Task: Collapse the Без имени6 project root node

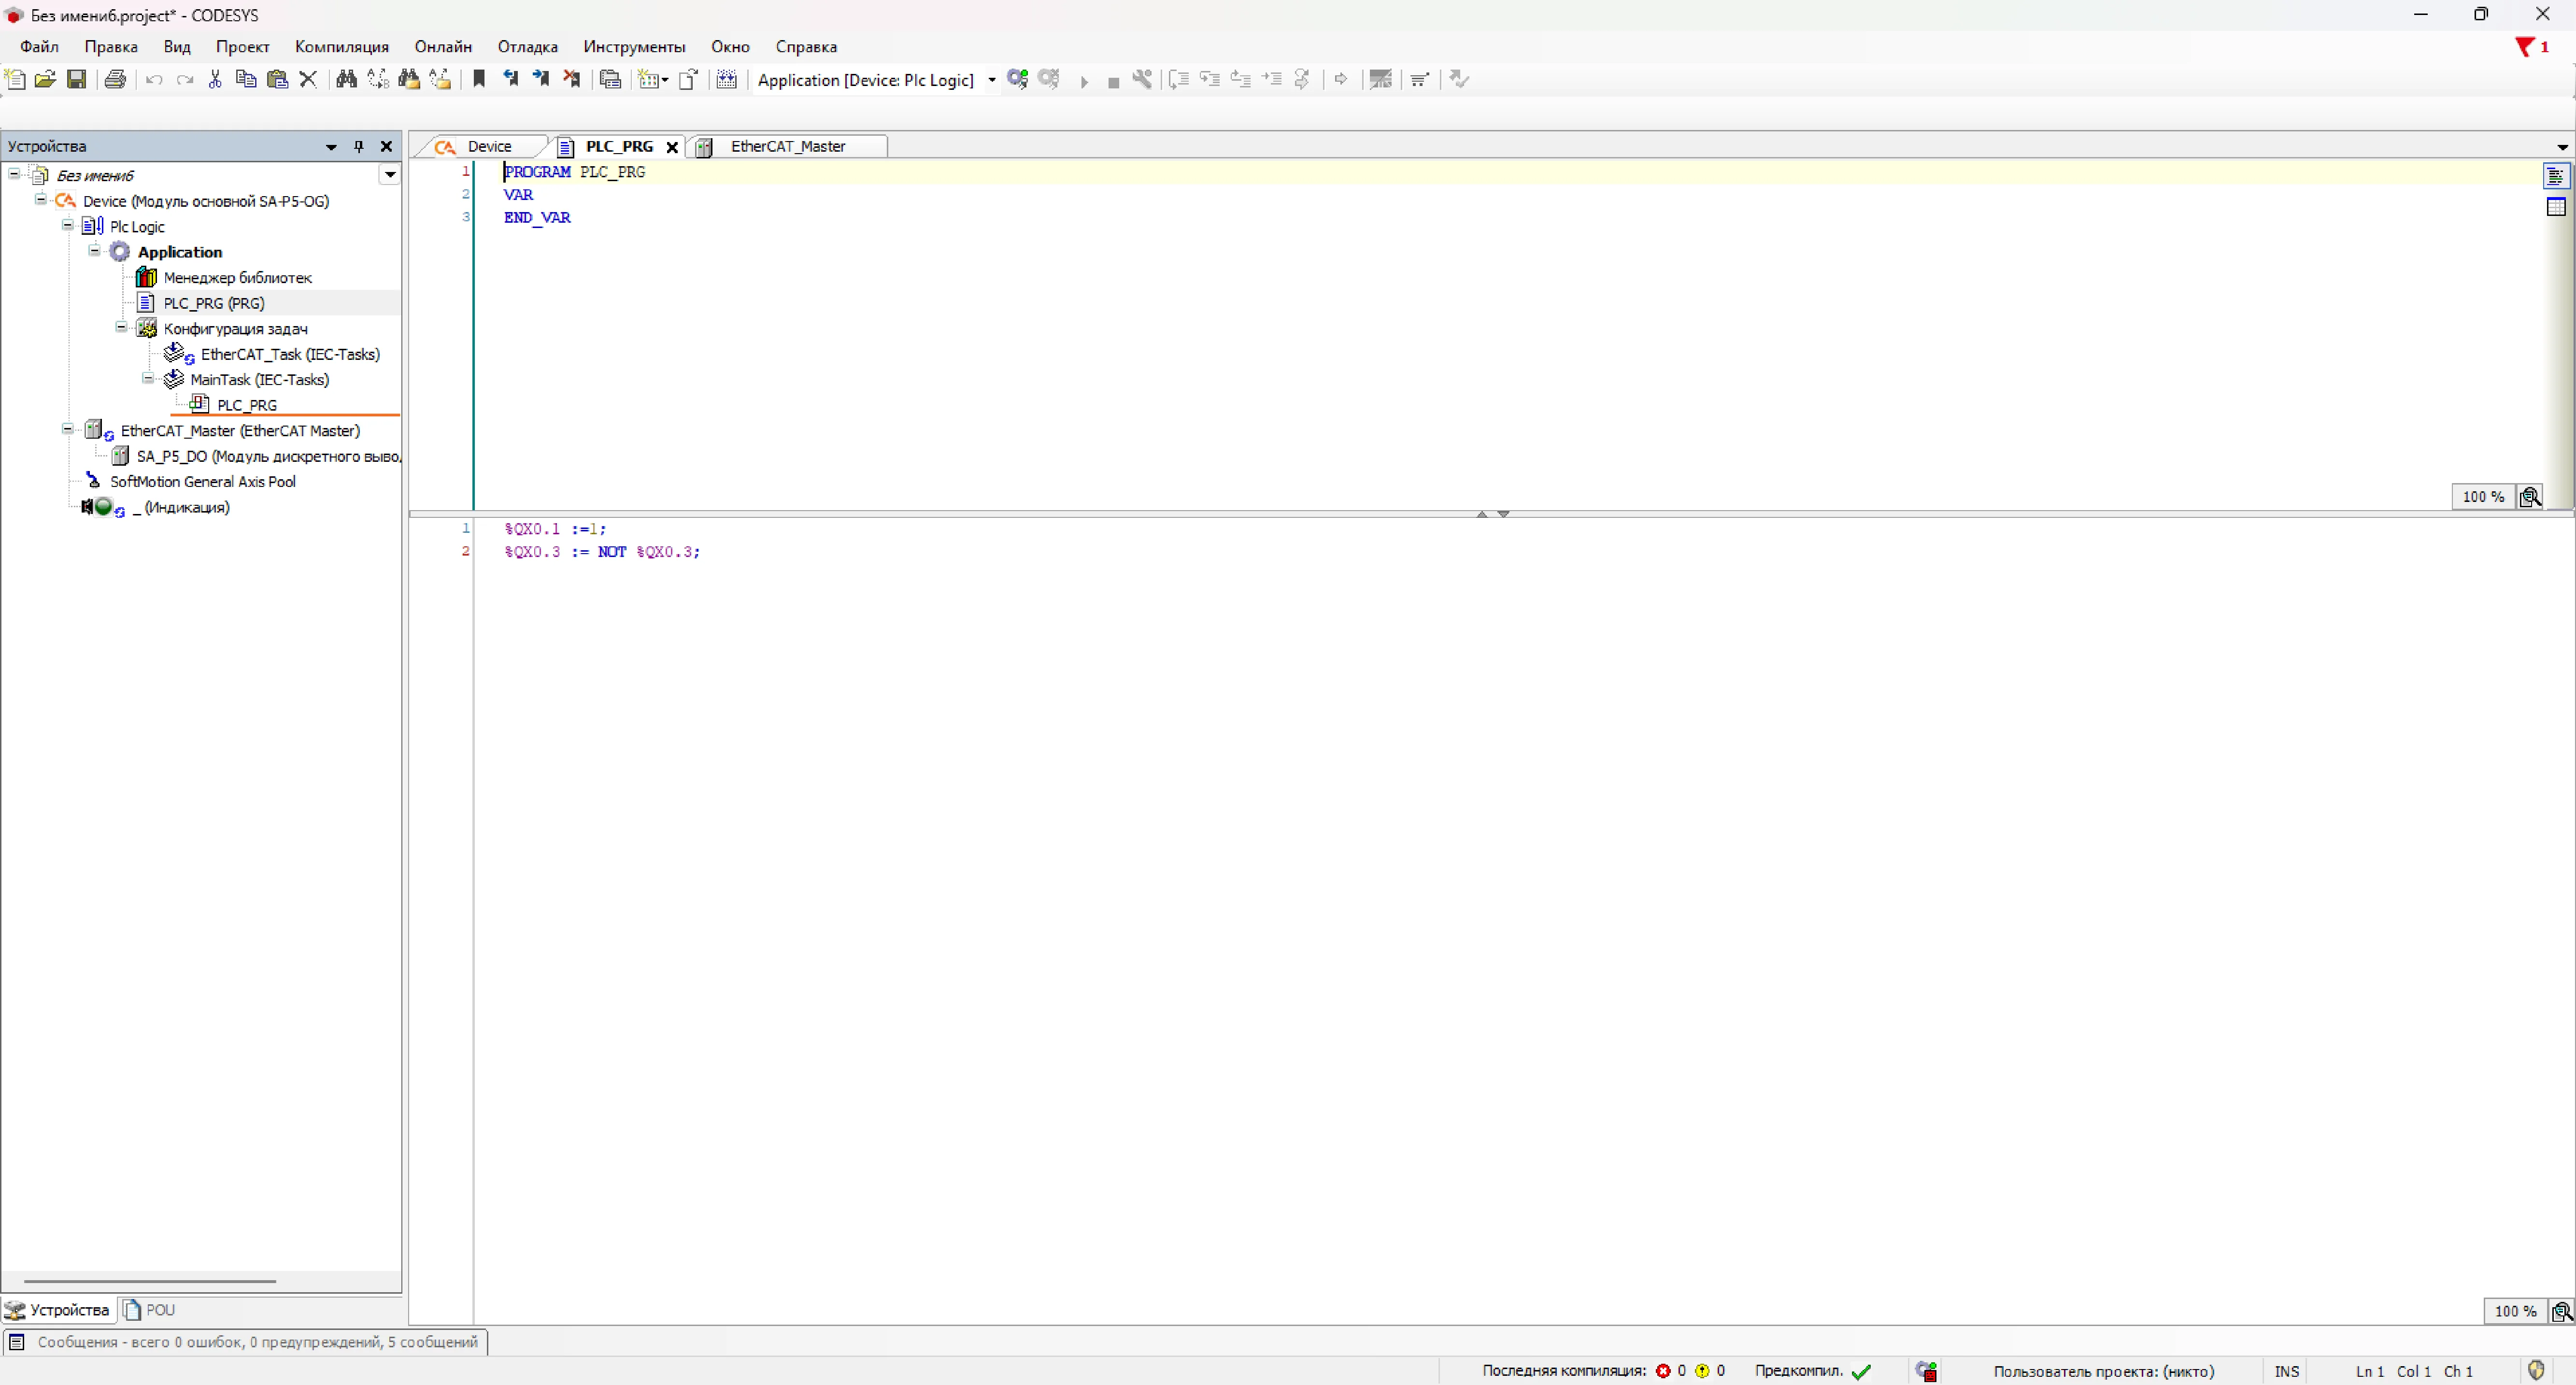Action: [14, 174]
